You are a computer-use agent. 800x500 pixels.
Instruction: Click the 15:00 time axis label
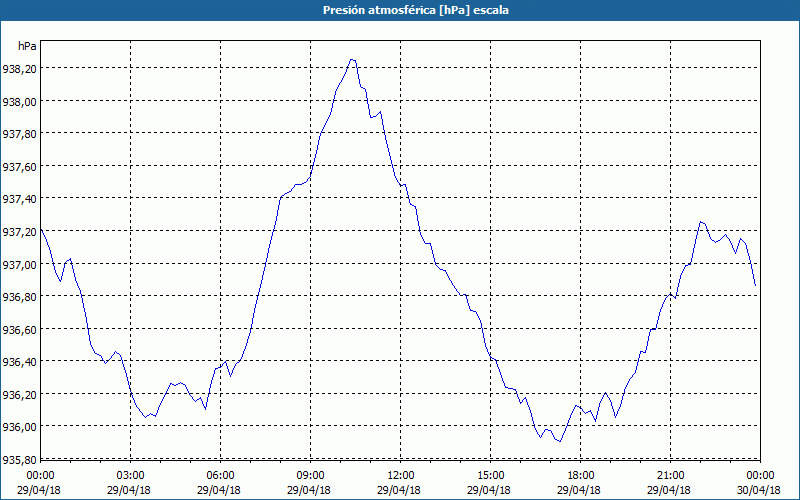(x=491, y=476)
